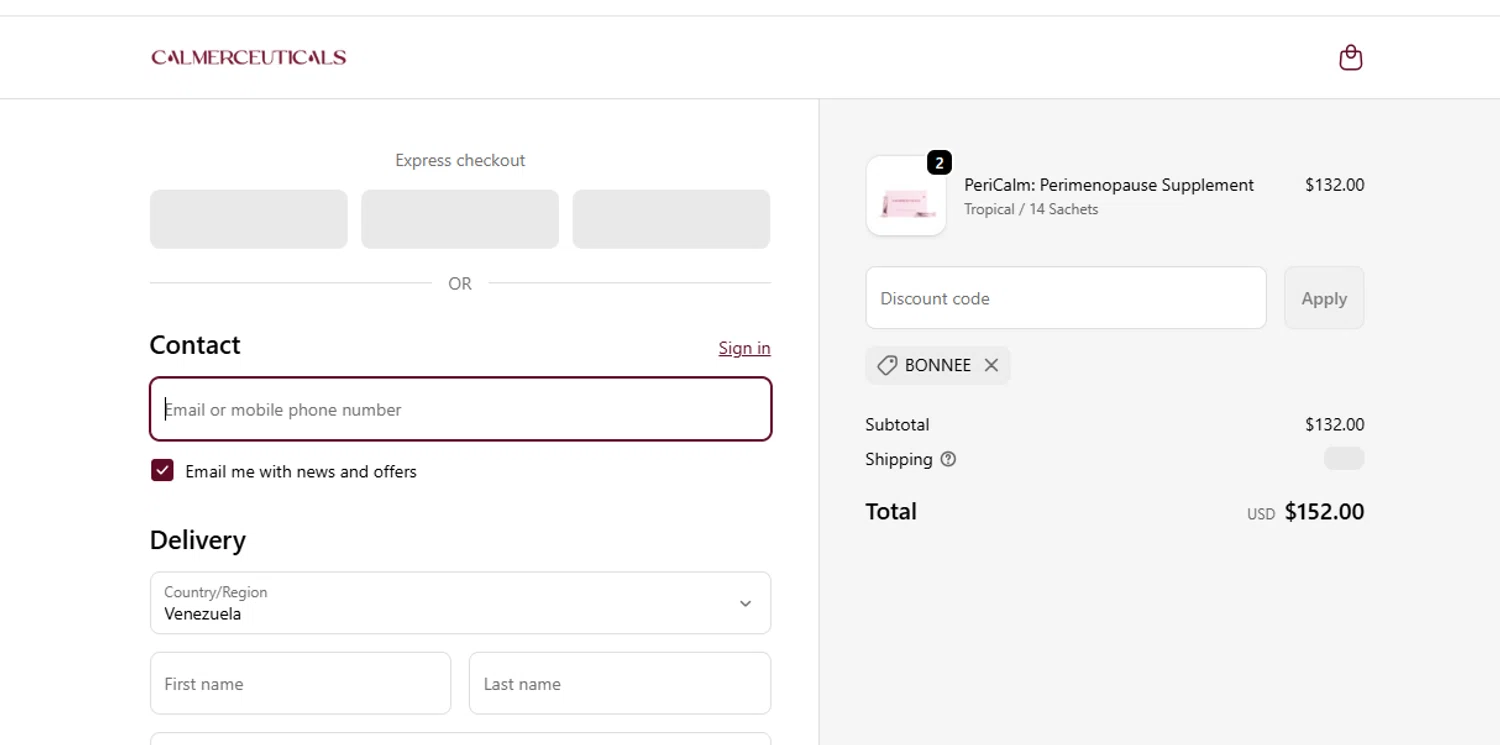Focus the Discount code field
The height and width of the screenshot is (745, 1500).
1066,298
